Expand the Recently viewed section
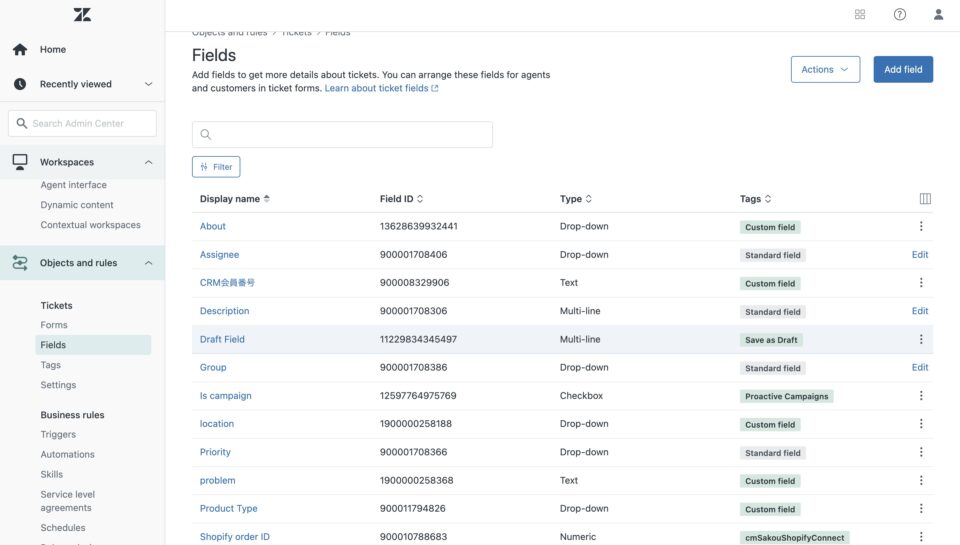Image resolution: width=960 pixels, height=545 pixels. [x=149, y=84]
